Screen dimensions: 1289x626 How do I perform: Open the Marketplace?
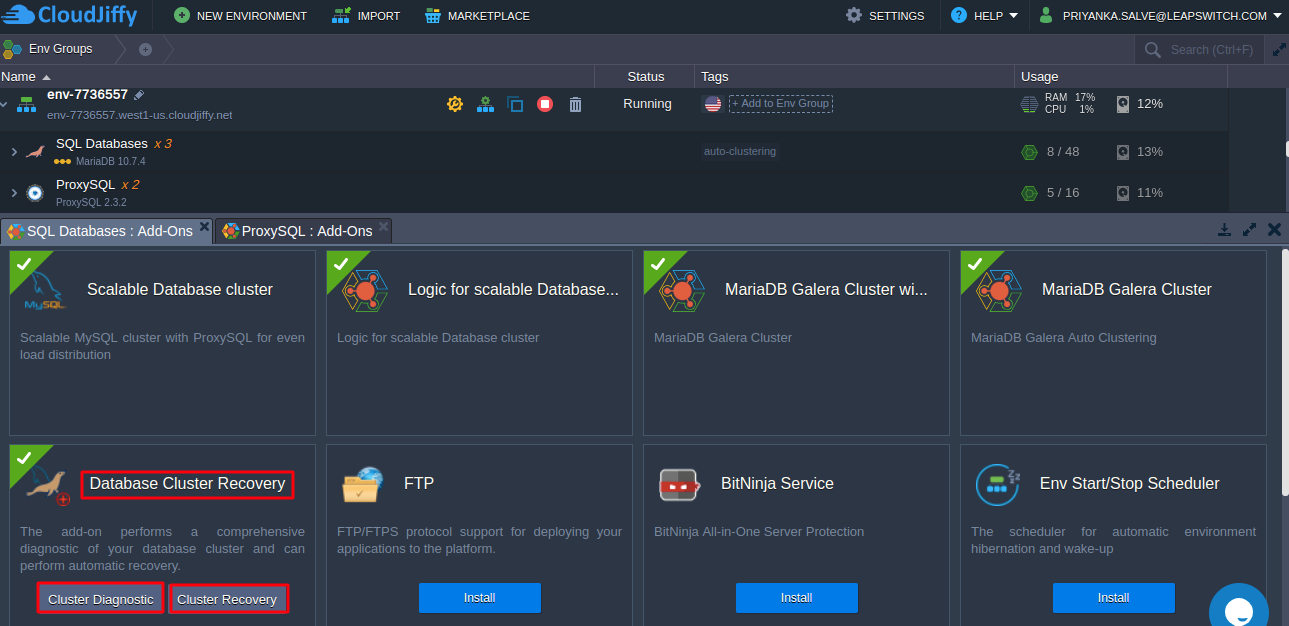[x=477, y=16]
